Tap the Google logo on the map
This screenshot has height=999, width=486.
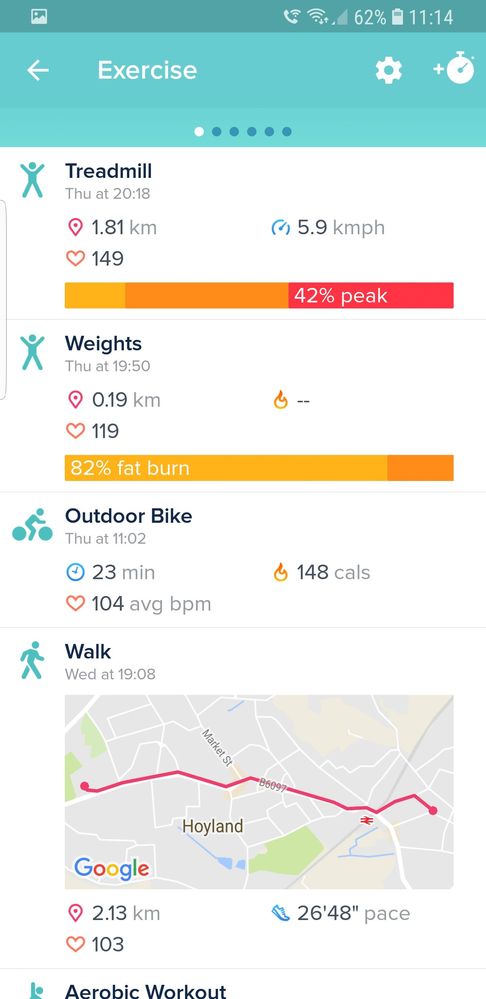111,868
